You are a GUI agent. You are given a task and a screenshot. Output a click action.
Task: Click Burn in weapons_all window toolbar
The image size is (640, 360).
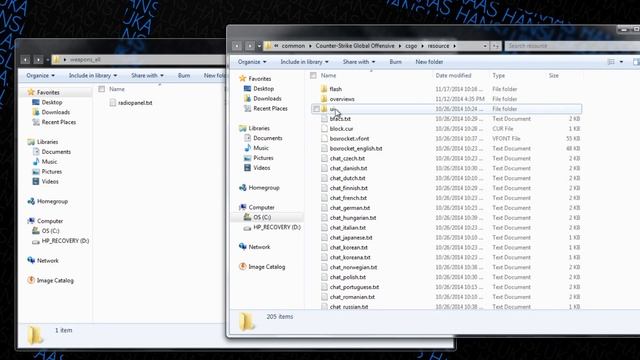click(x=184, y=76)
